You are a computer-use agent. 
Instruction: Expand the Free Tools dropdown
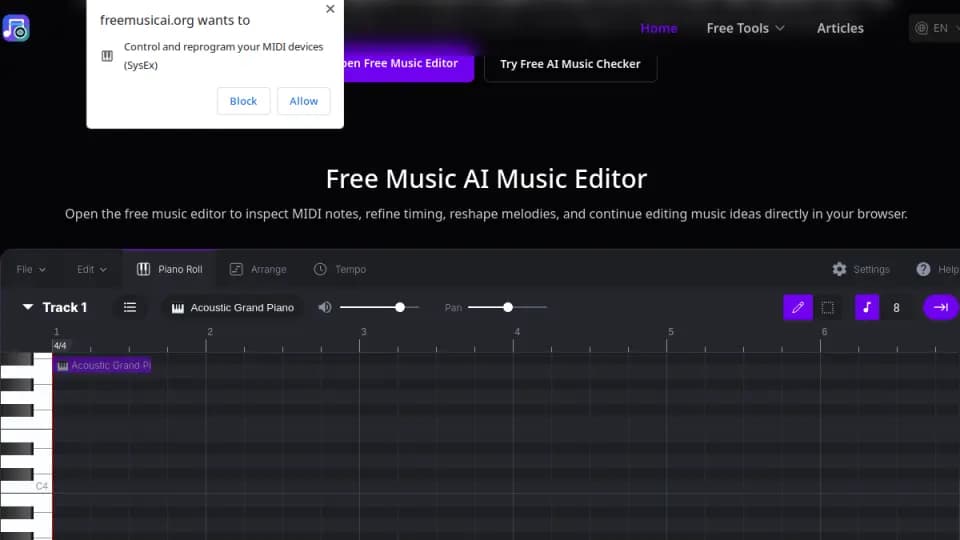point(745,28)
